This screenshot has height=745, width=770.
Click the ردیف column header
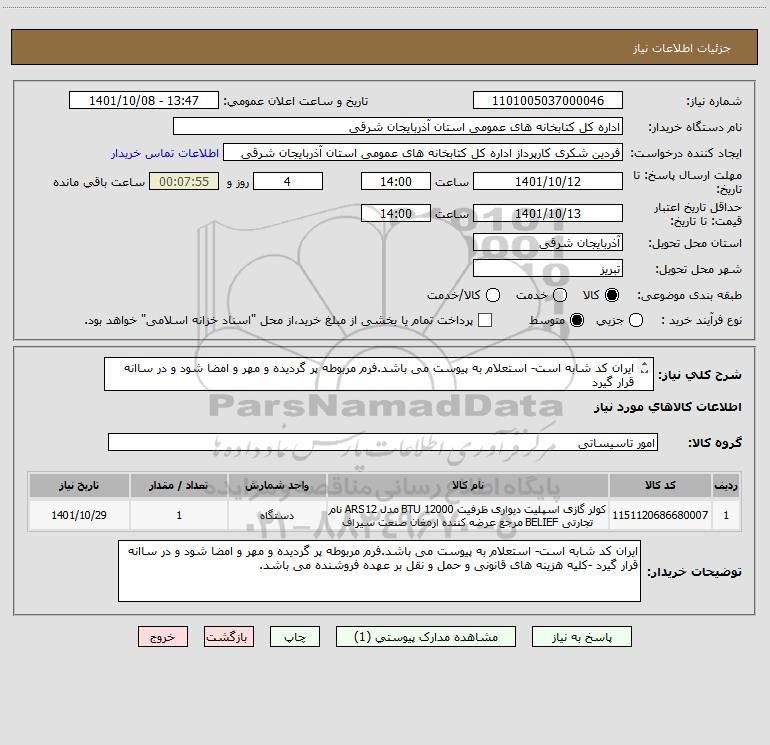(726, 485)
